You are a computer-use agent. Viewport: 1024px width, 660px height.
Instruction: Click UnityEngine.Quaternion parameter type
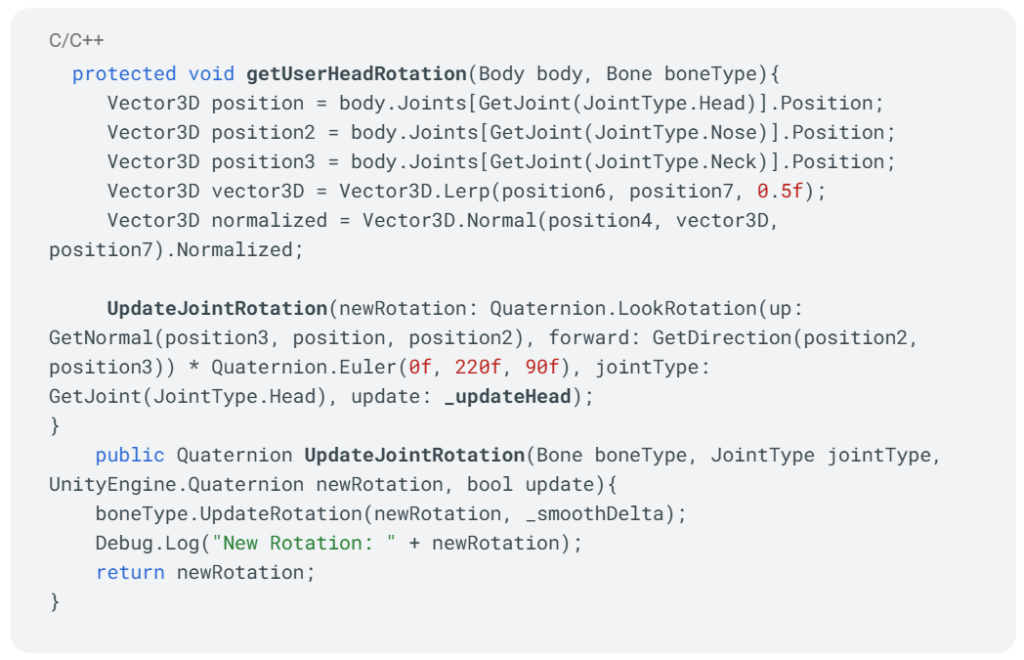tap(176, 484)
